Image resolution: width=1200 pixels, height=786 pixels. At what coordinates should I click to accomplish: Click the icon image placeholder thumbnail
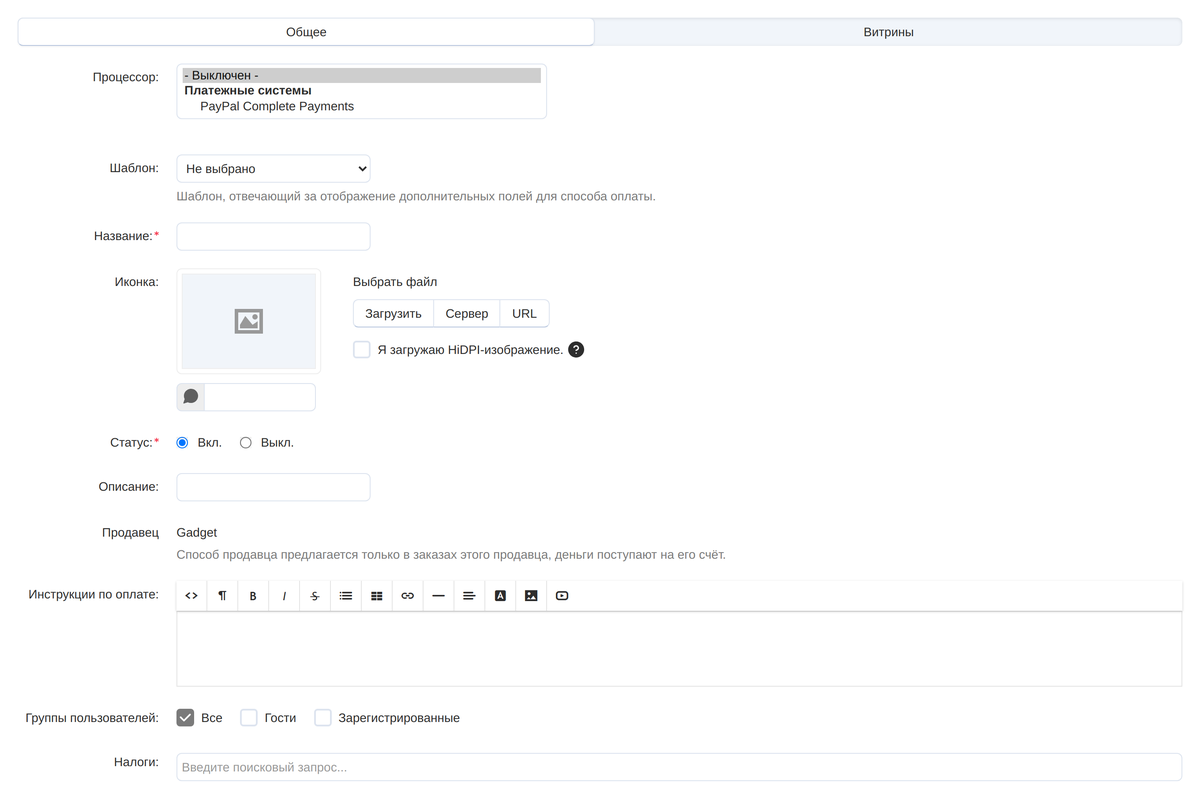point(249,321)
